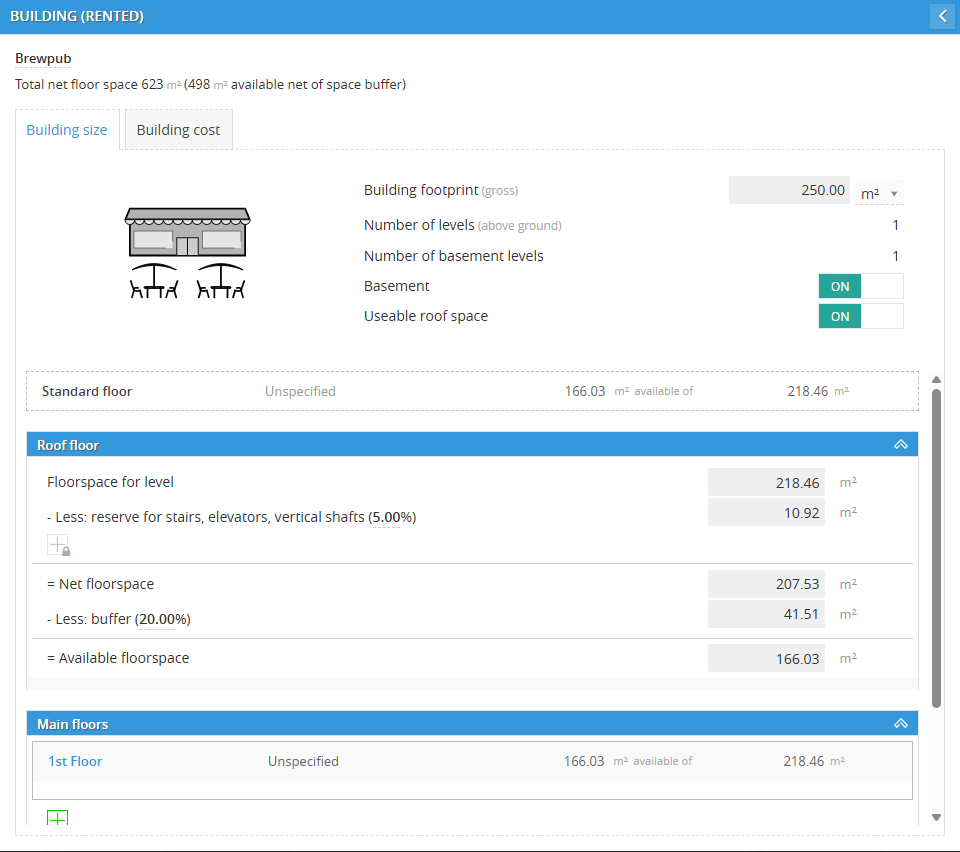The width and height of the screenshot is (960, 852).
Task: Click the locked add-row icon in Roof floor
Action: click(x=58, y=545)
